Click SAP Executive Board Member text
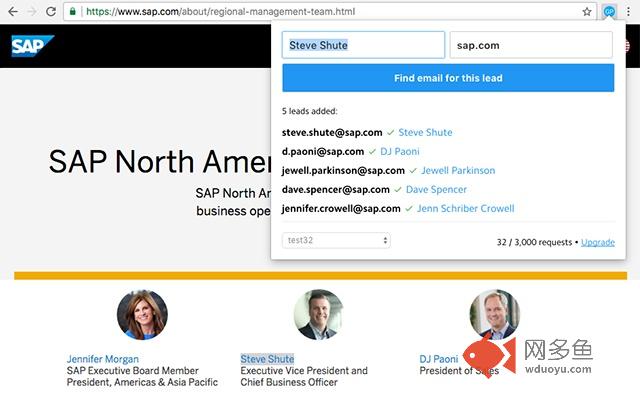The width and height of the screenshot is (640, 400). click(133, 371)
